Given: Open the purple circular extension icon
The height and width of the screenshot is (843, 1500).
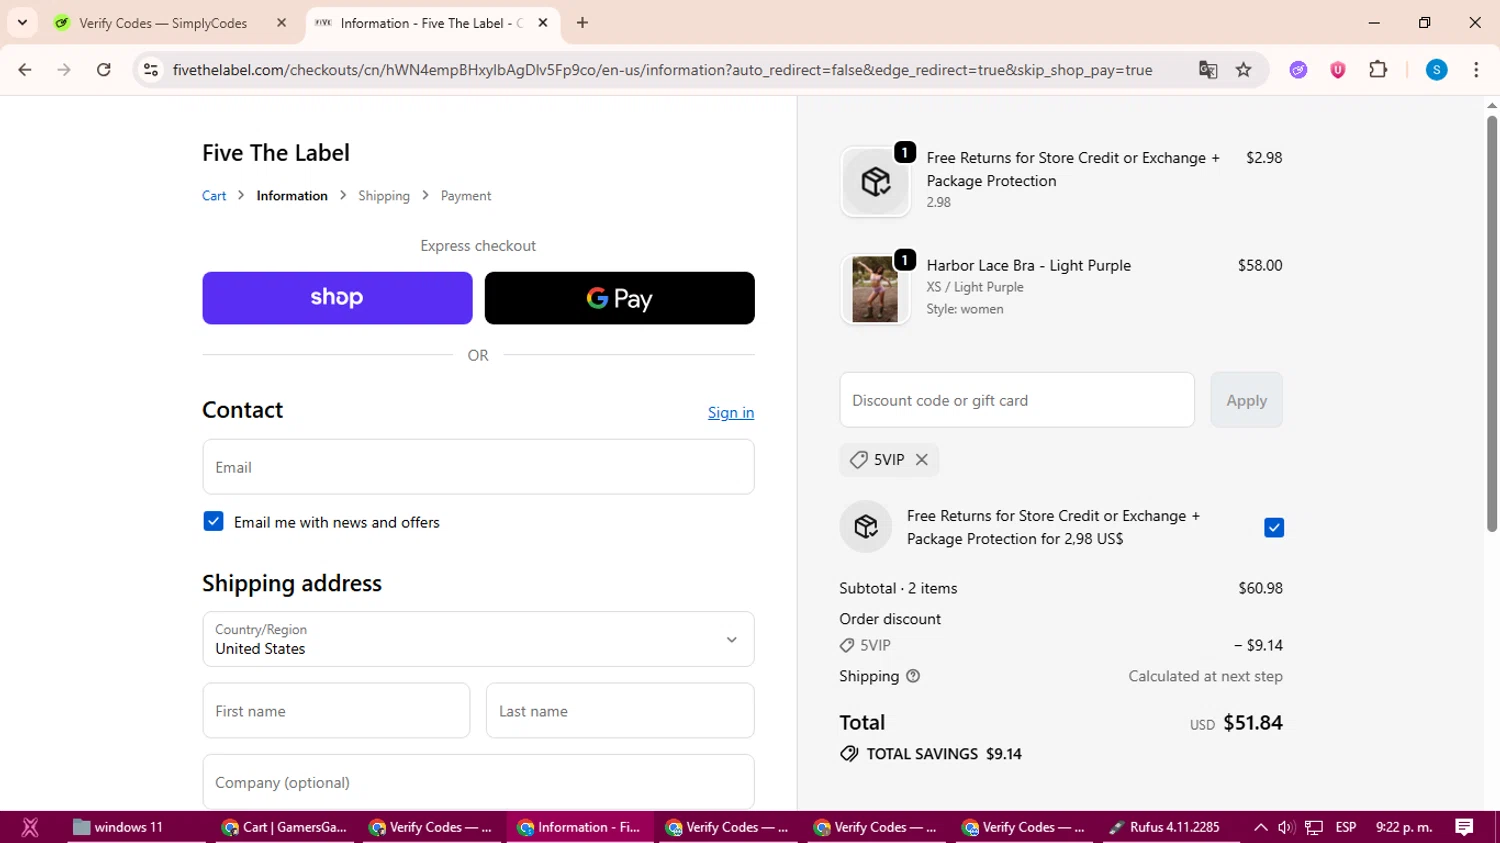Looking at the screenshot, I should pyautogui.click(x=1298, y=70).
